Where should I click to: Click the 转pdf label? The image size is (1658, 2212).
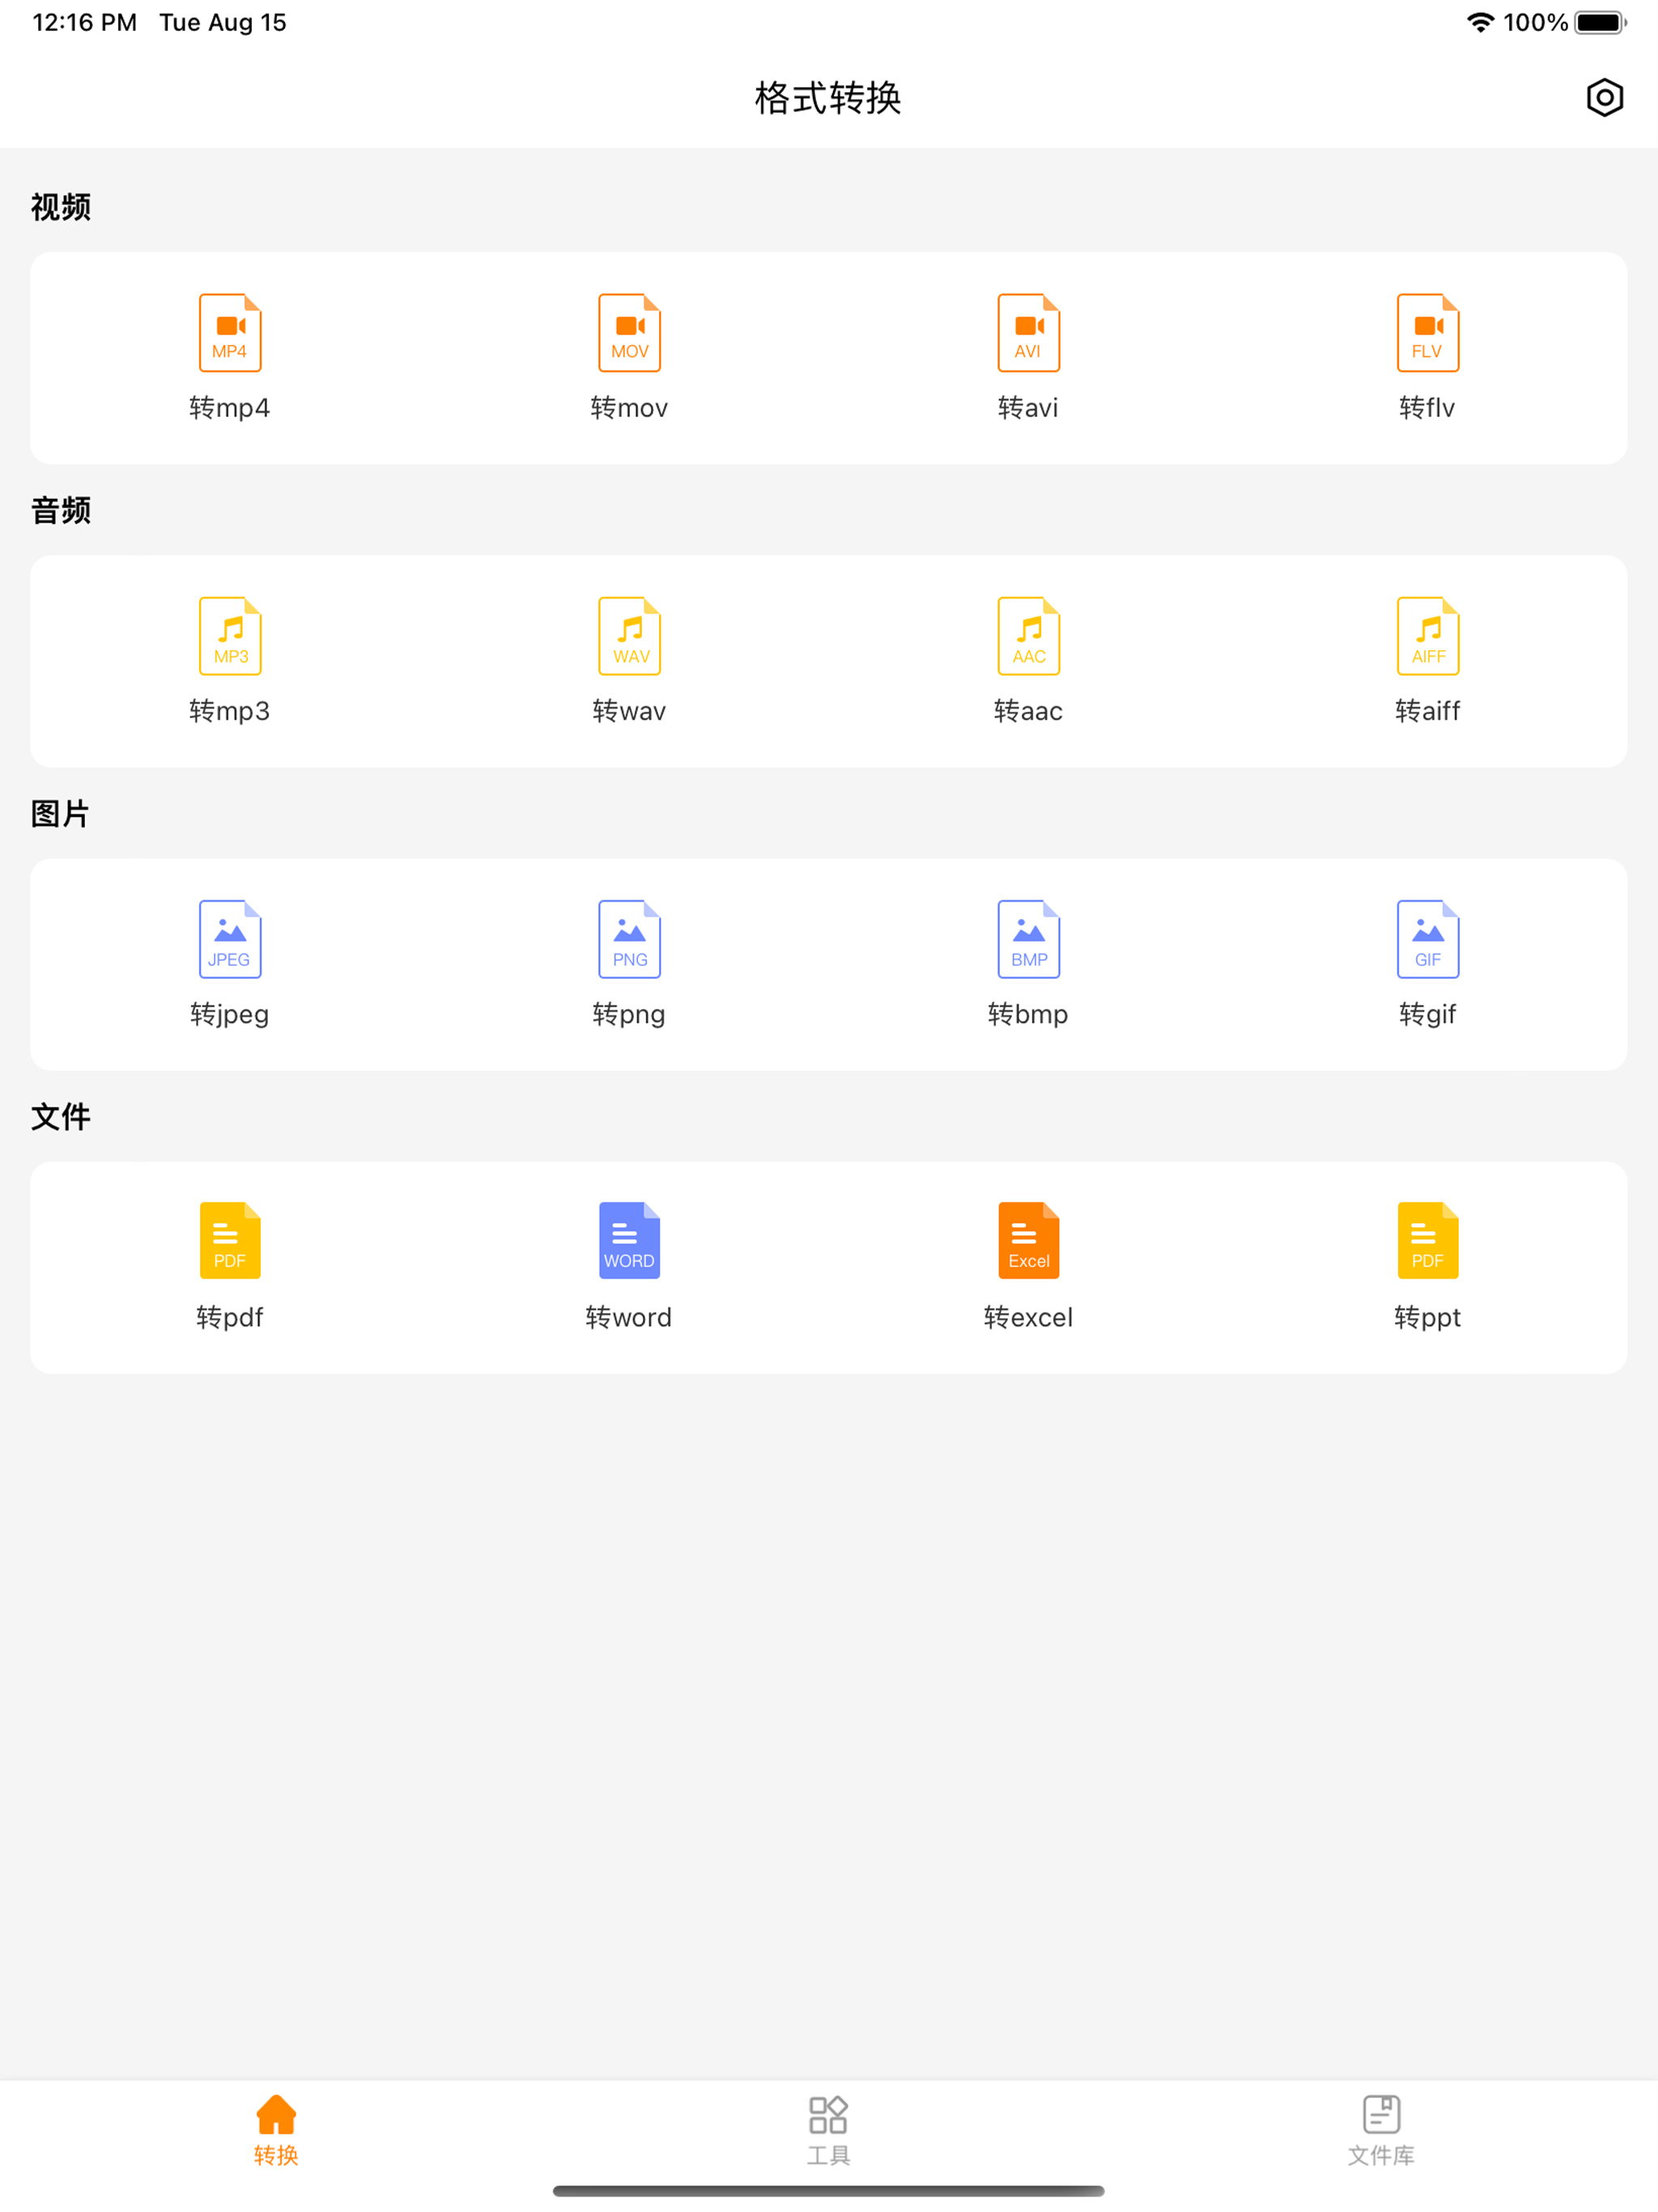(x=230, y=1317)
